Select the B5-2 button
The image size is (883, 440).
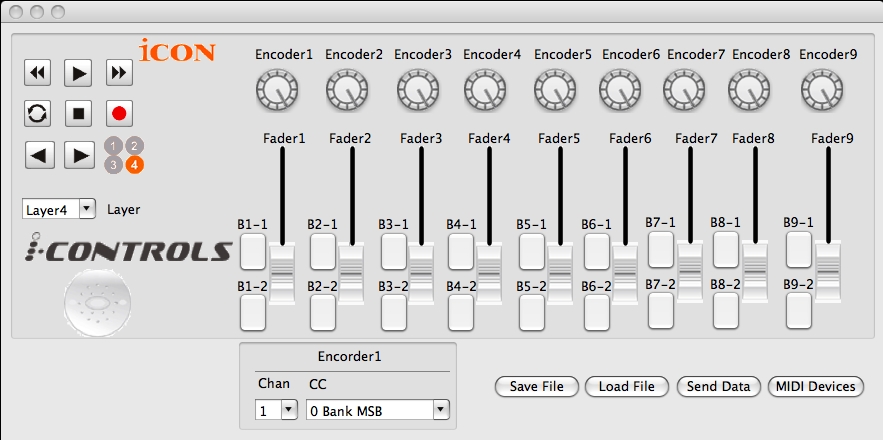click(532, 313)
